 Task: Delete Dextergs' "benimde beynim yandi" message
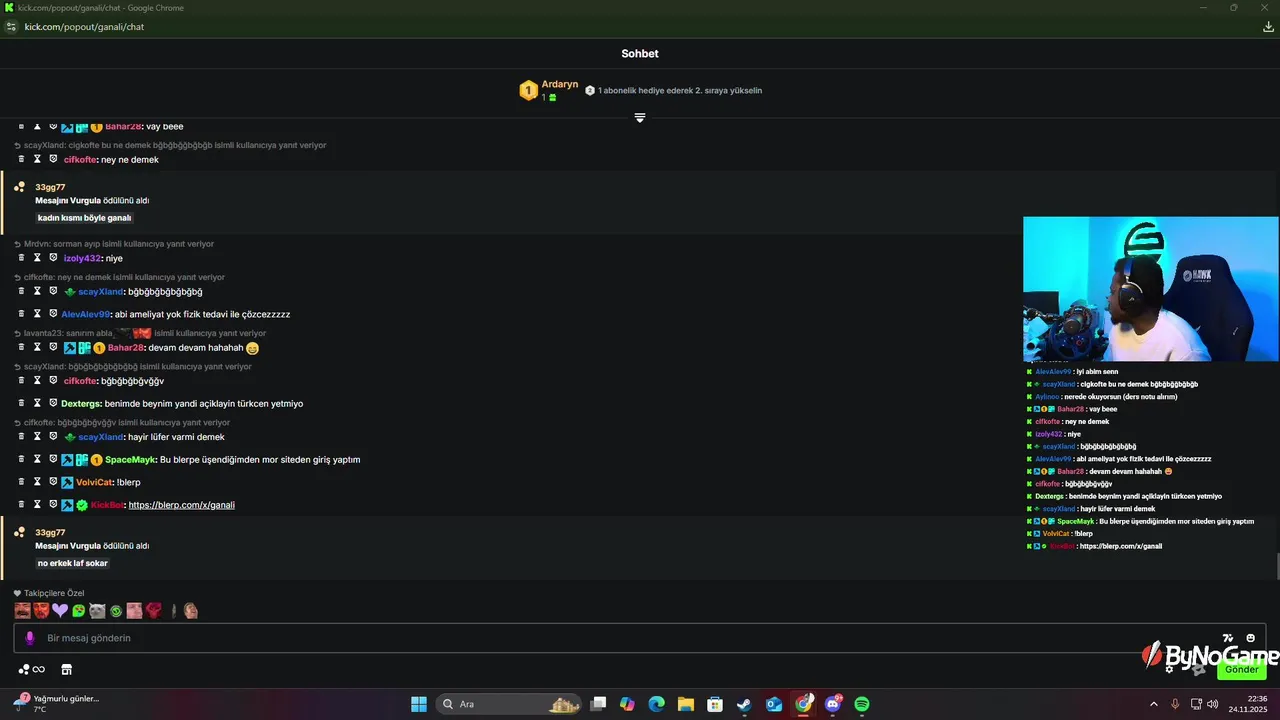point(21,403)
